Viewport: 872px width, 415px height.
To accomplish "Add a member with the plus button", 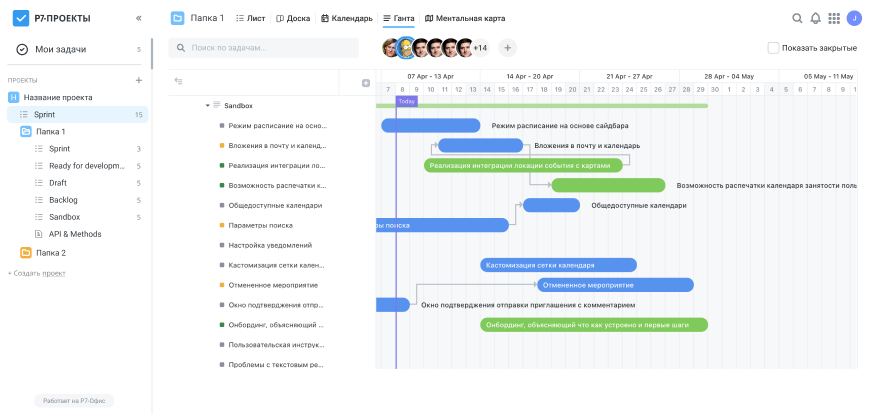I will click(x=507, y=48).
